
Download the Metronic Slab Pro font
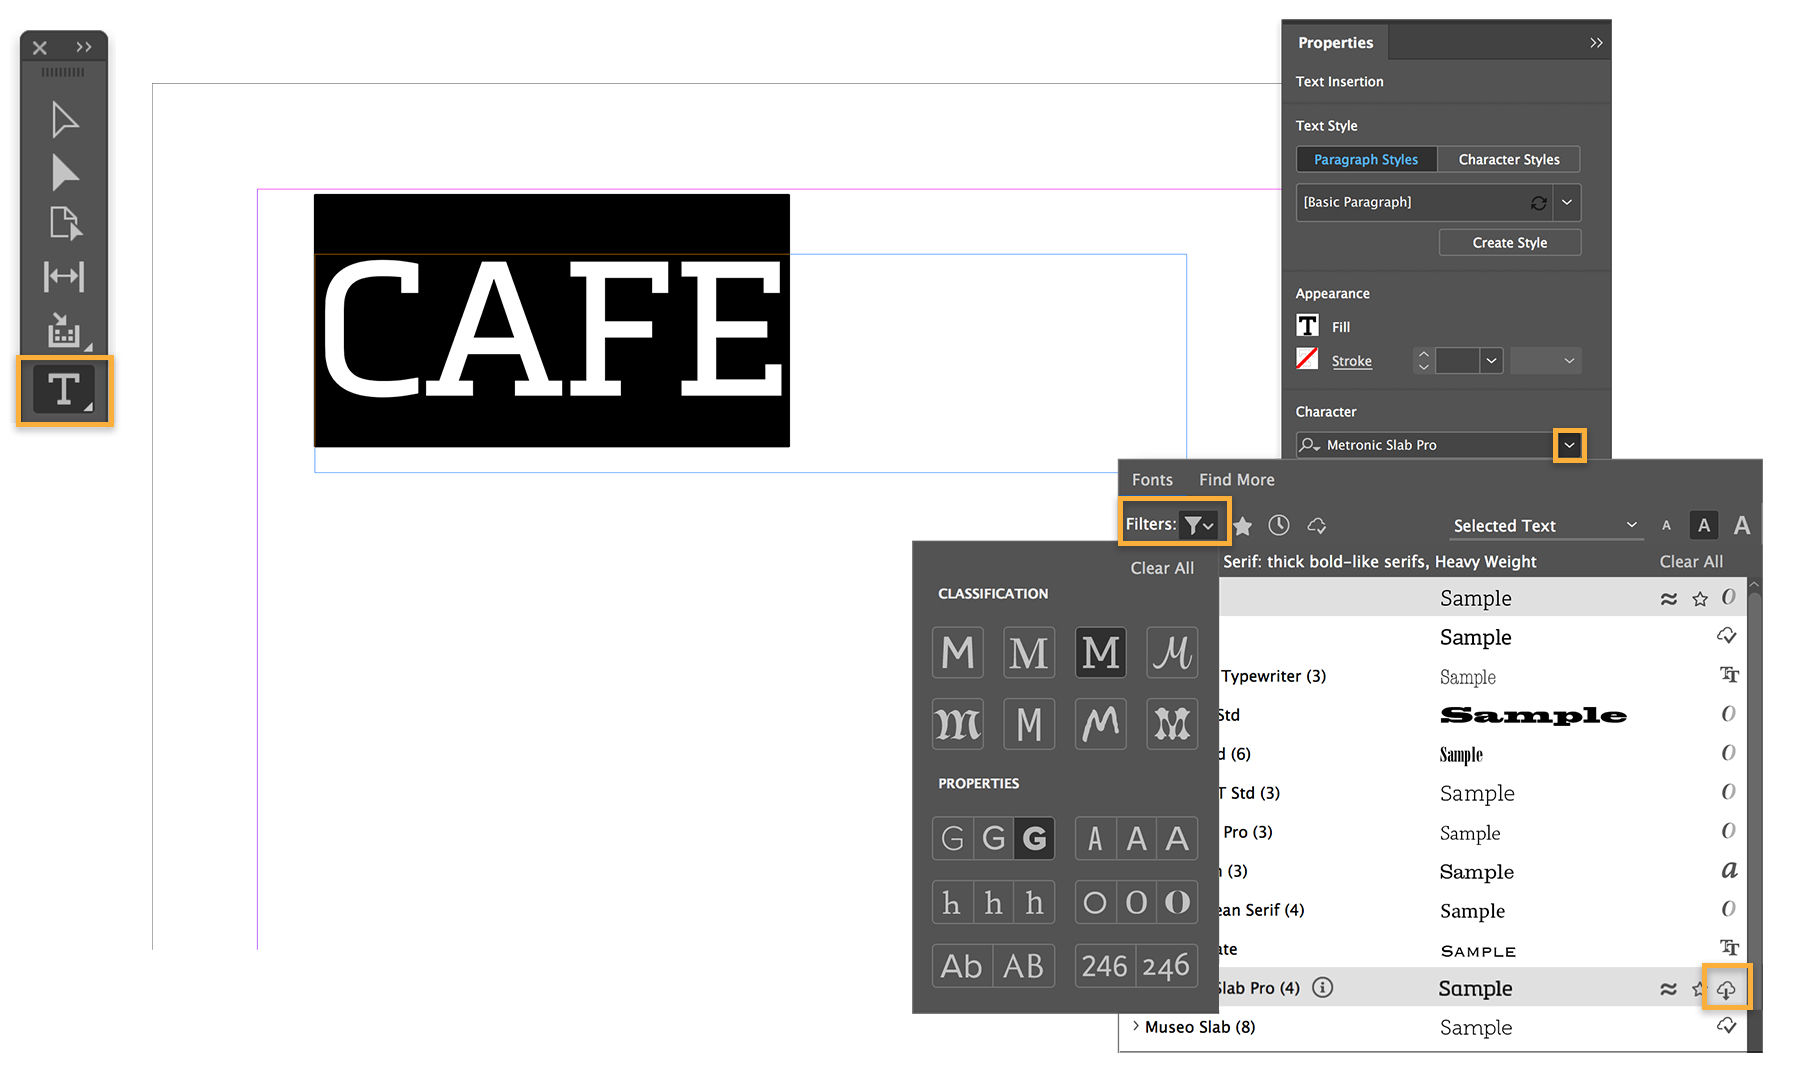[1726, 987]
